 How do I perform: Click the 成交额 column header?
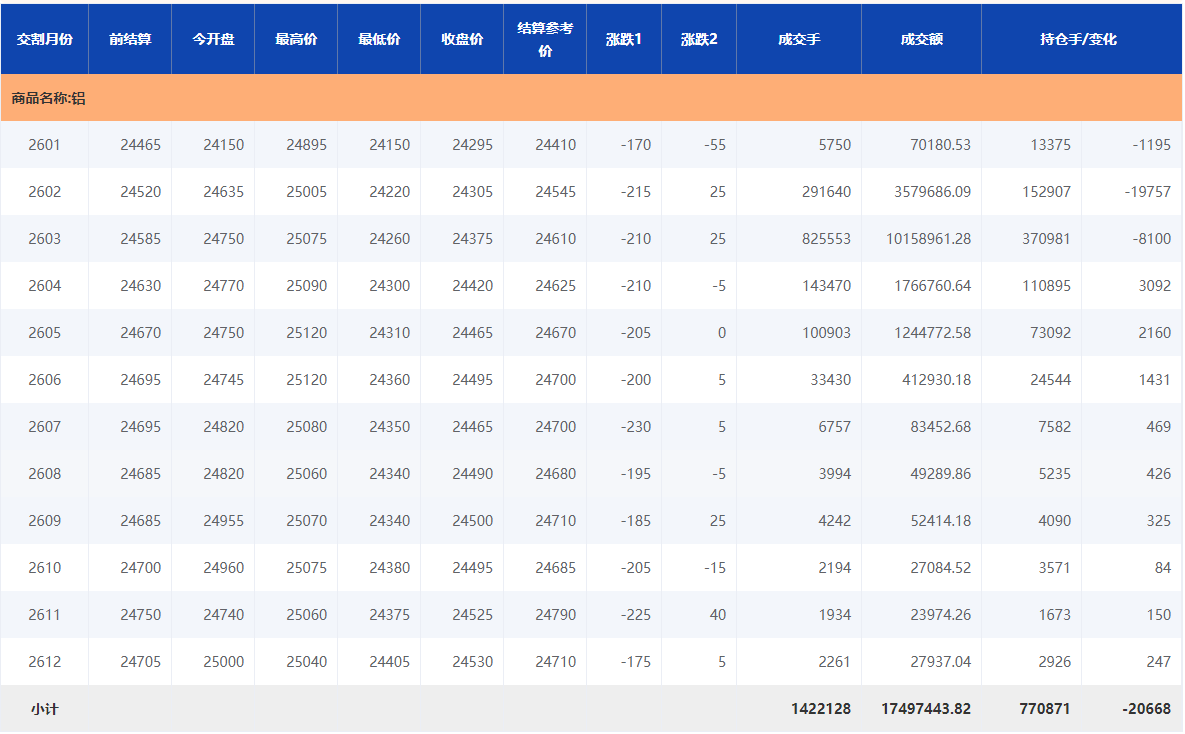(921, 39)
